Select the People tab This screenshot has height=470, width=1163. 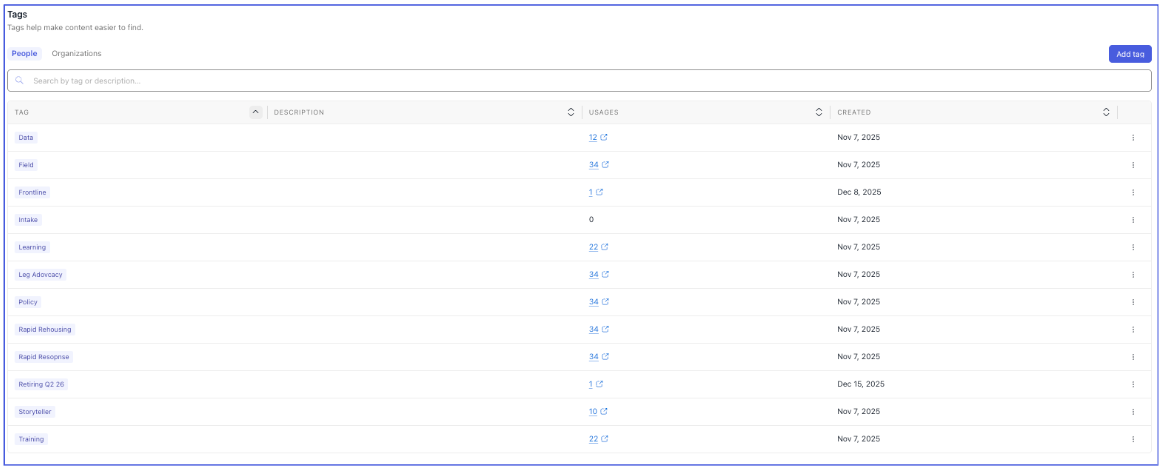click(24, 53)
